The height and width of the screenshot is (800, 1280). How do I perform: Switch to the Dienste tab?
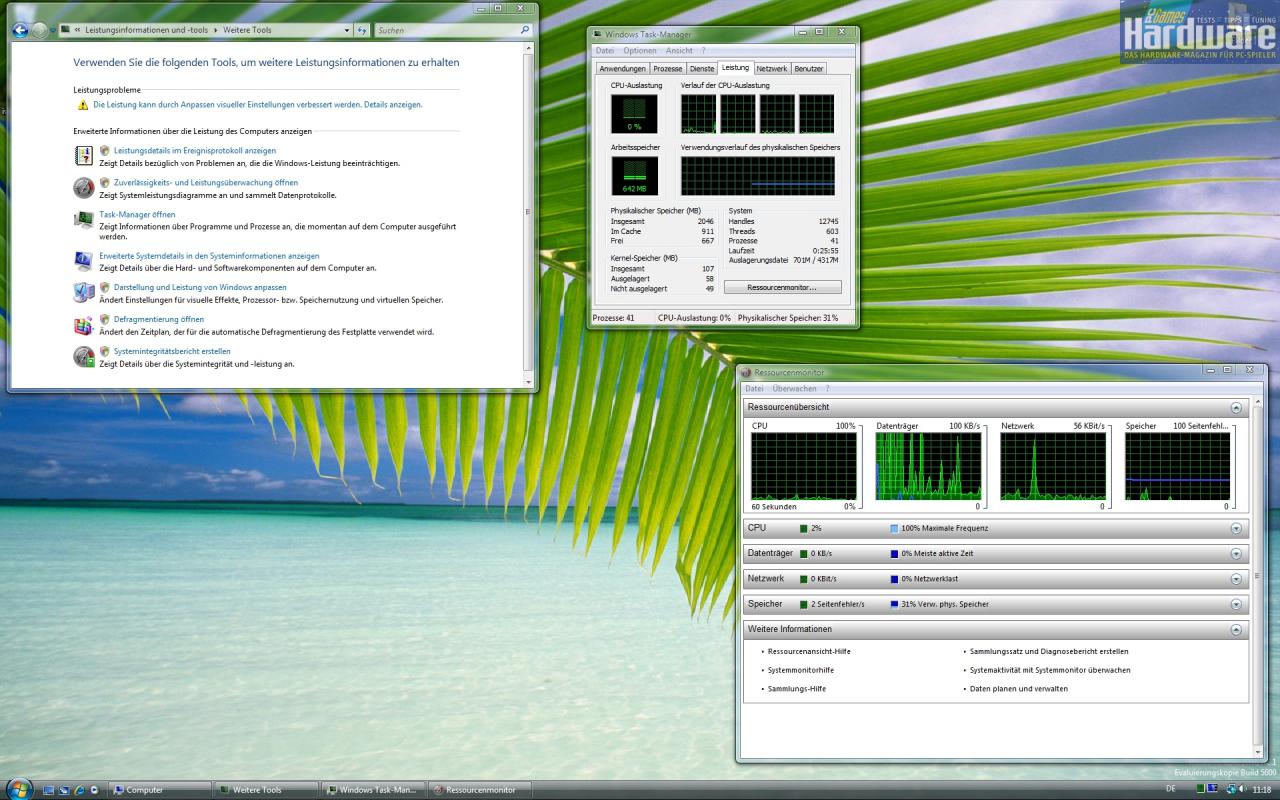pyautogui.click(x=702, y=69)
